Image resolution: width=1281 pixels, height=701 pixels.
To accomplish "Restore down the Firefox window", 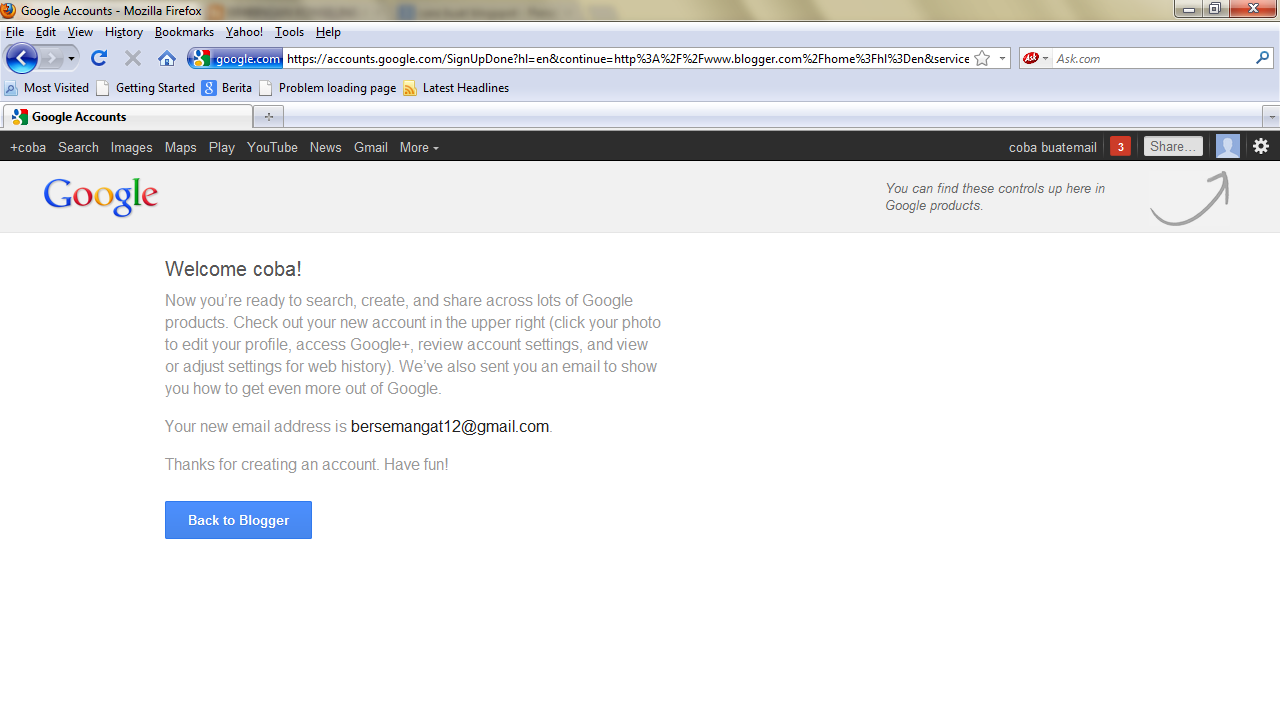I will tap(1216, 8).
